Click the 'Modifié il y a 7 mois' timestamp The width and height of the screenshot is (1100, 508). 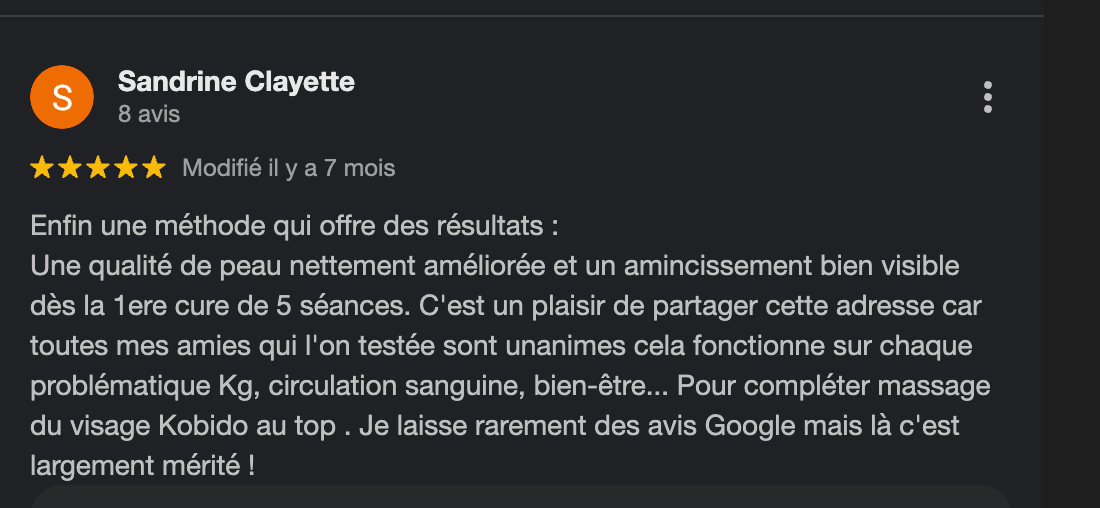pos(288,168)
